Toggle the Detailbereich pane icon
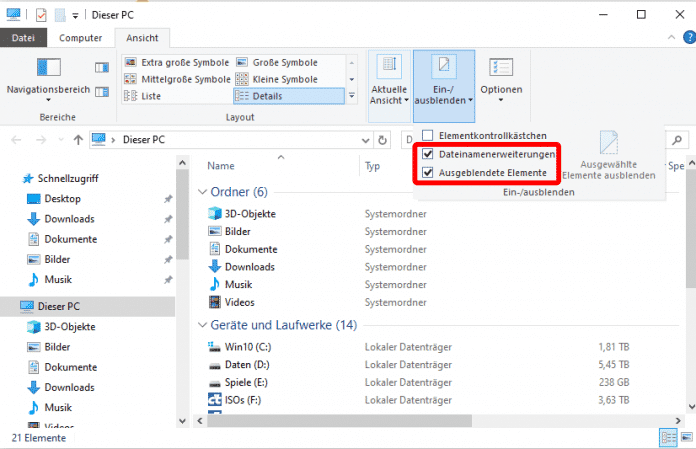The width and height of the screenshot is (696, 449). click(102, 92)
